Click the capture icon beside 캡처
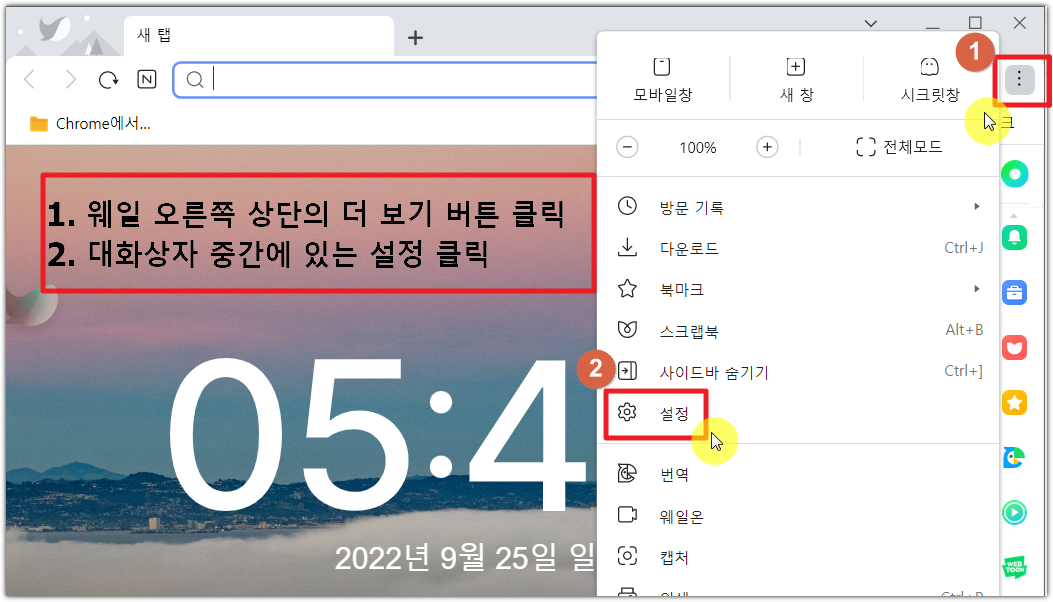 627,556
